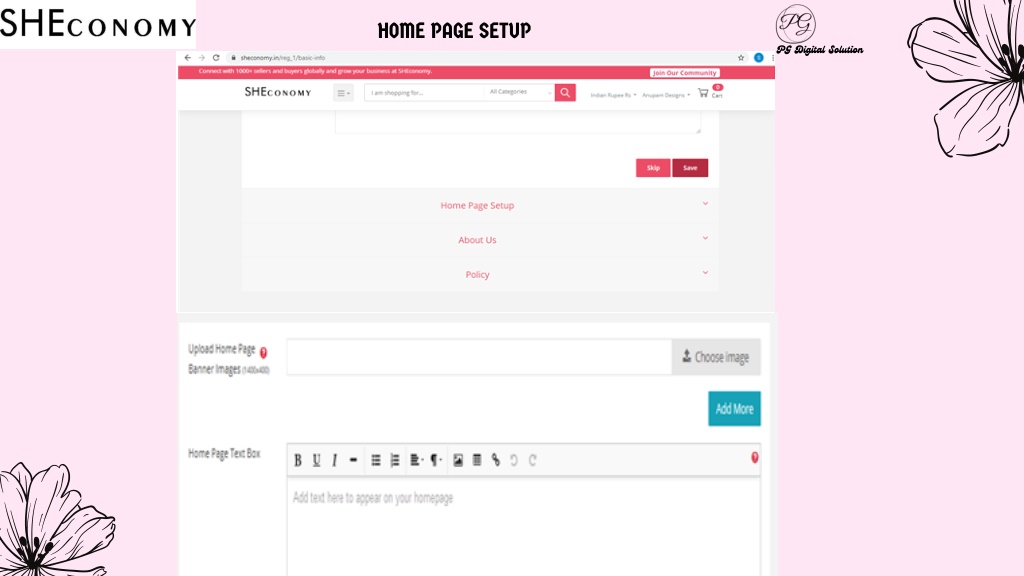Expand the Policy section
1024x576 pixels.
tap(480, 274)
